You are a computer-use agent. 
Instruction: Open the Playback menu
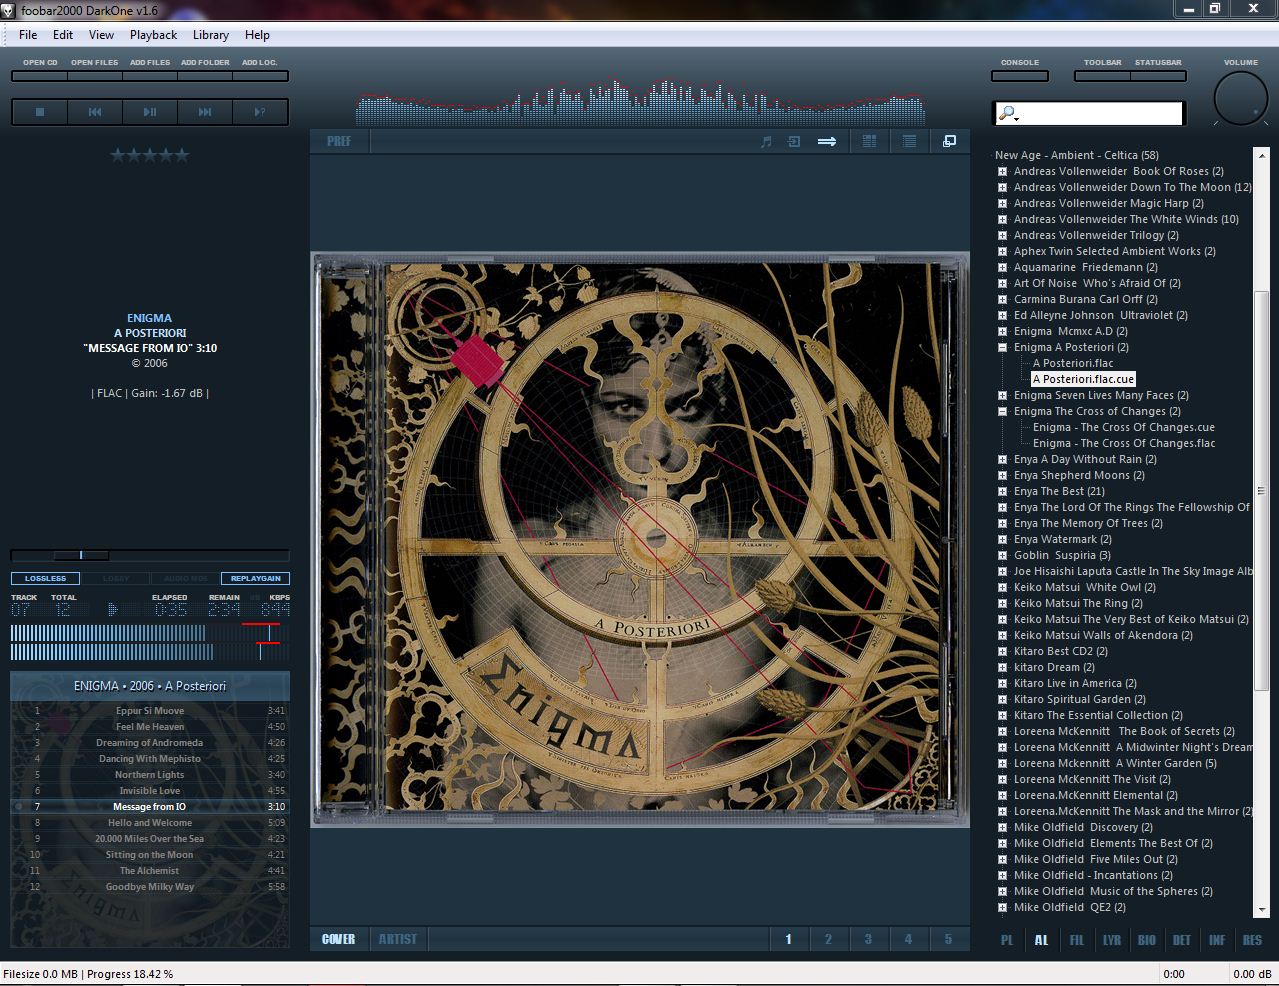point(153,35)
